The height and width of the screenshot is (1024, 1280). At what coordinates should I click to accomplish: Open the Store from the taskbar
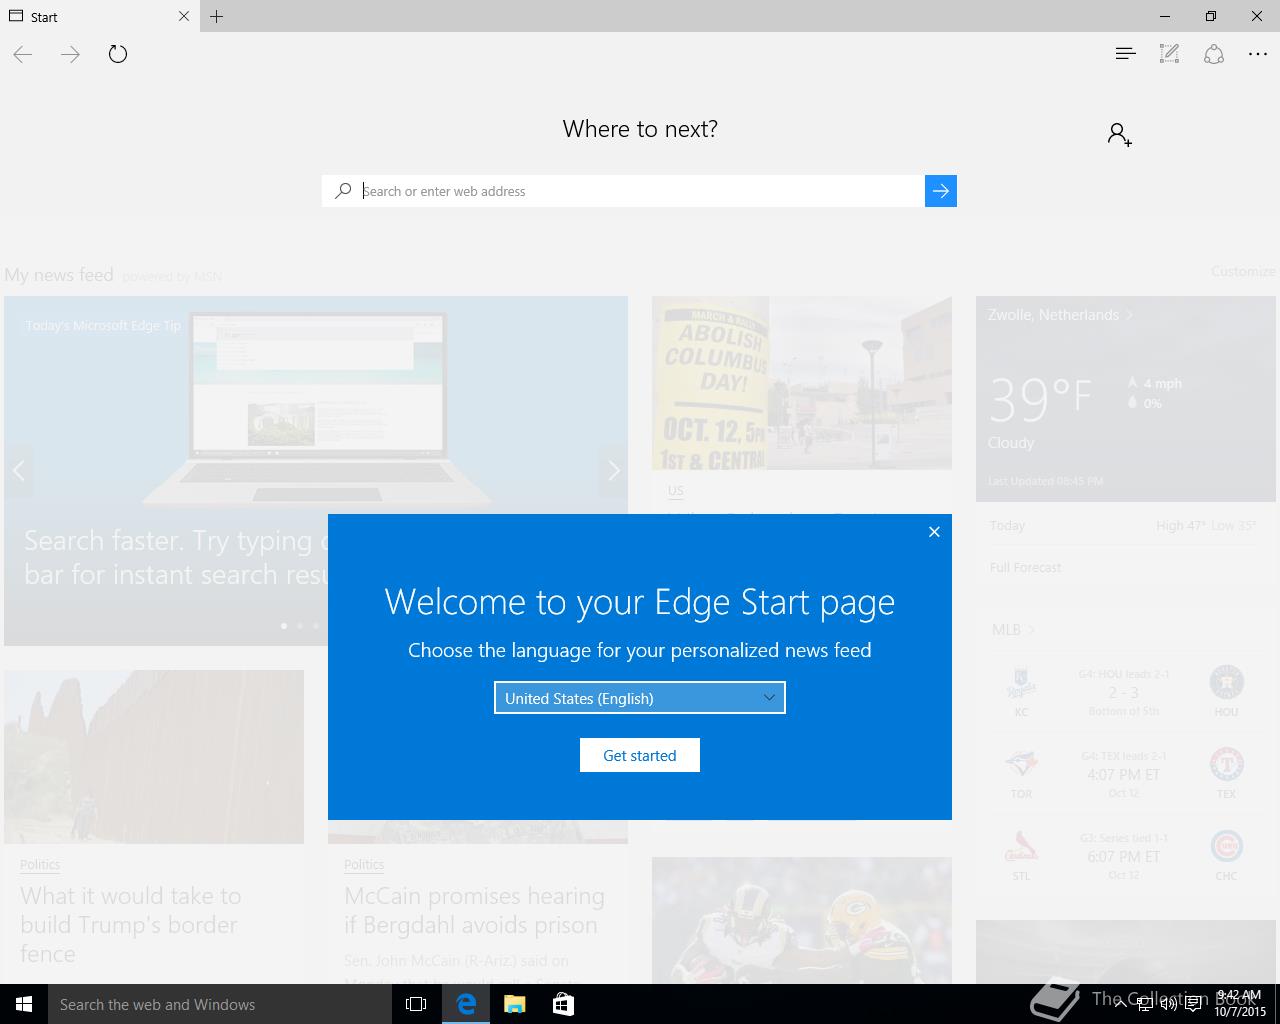point(563,1004)
